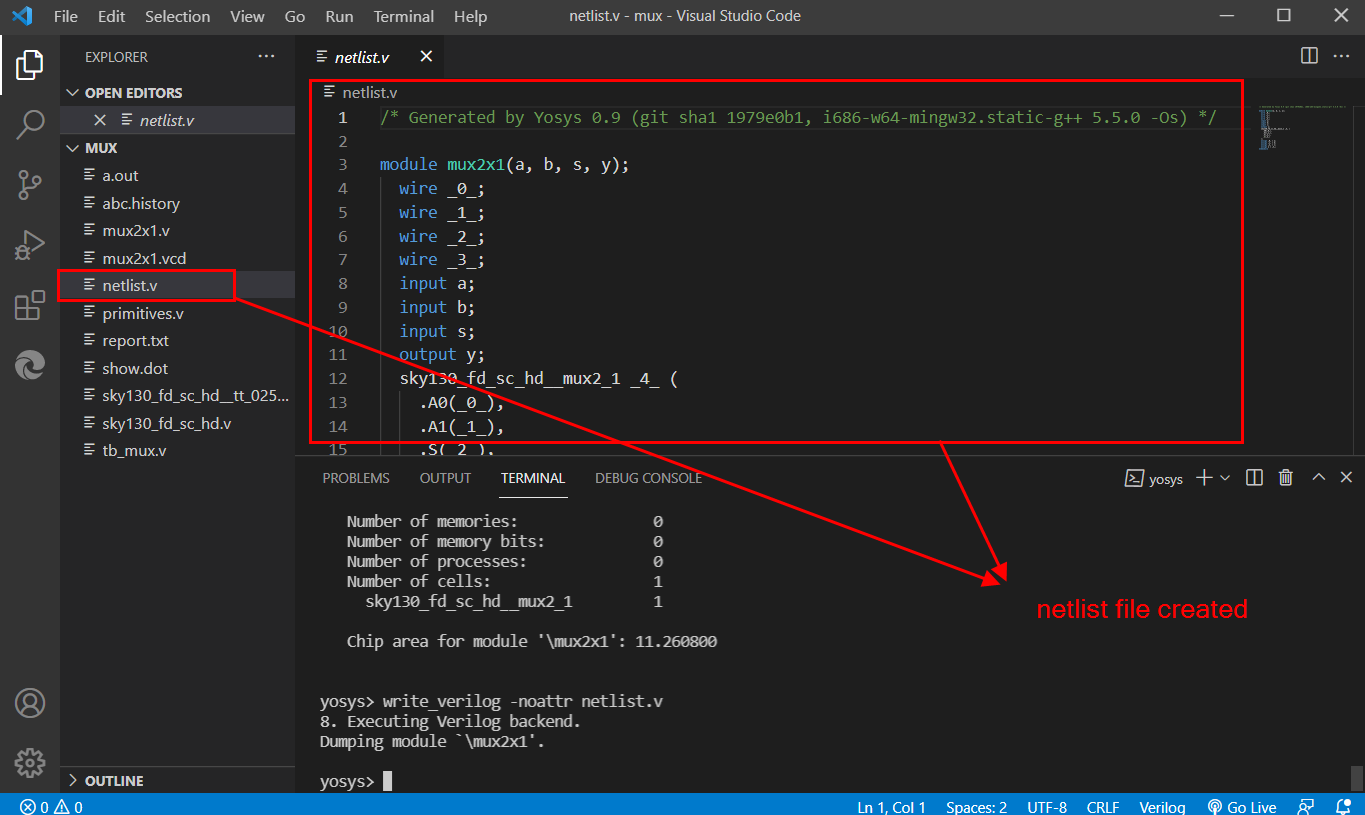This screenshot has width=1365, height=815.
Task: Open the Edge browser tools icon
Action: pyautogui.click(x=29, y=366)
